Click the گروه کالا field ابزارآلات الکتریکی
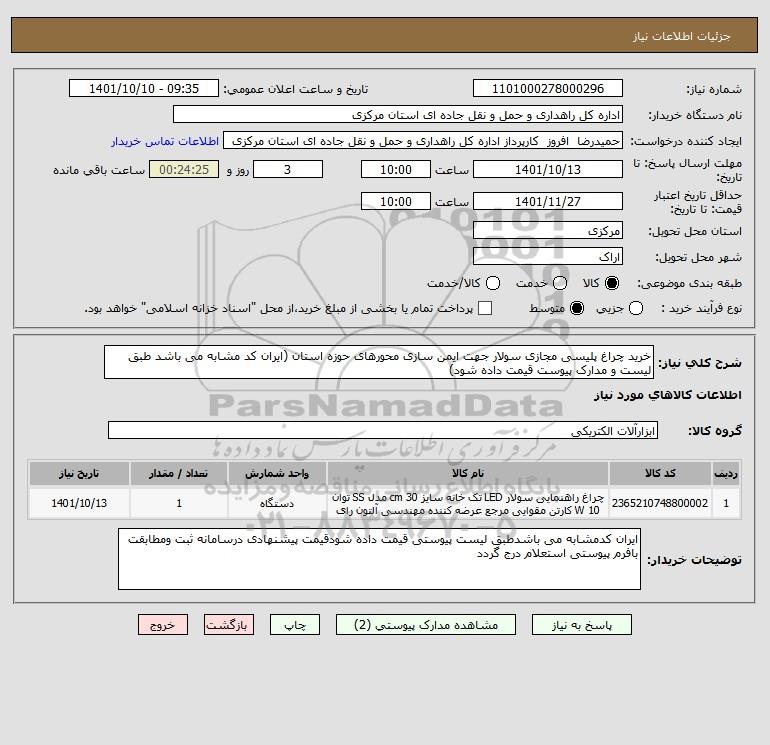 click(x=383, y=430)
